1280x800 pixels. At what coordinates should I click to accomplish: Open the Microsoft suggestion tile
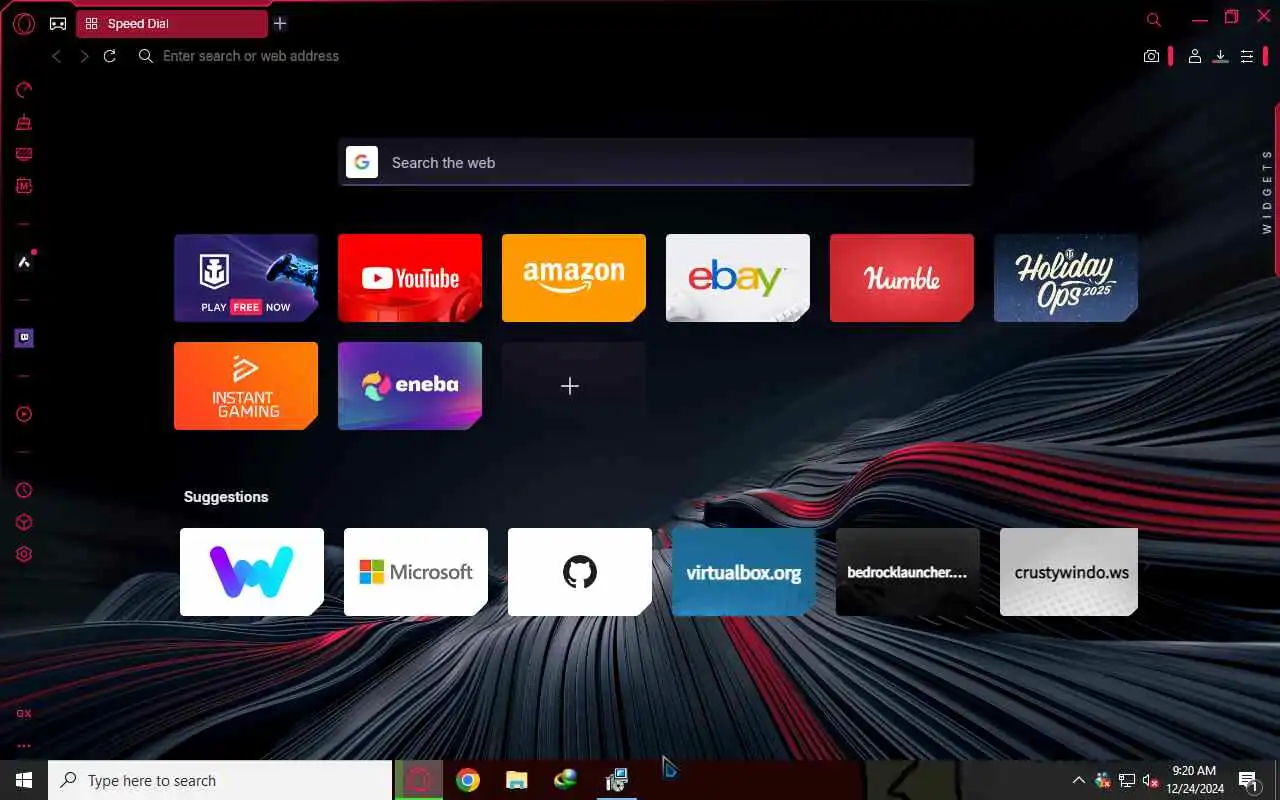[x=416, y=572]
